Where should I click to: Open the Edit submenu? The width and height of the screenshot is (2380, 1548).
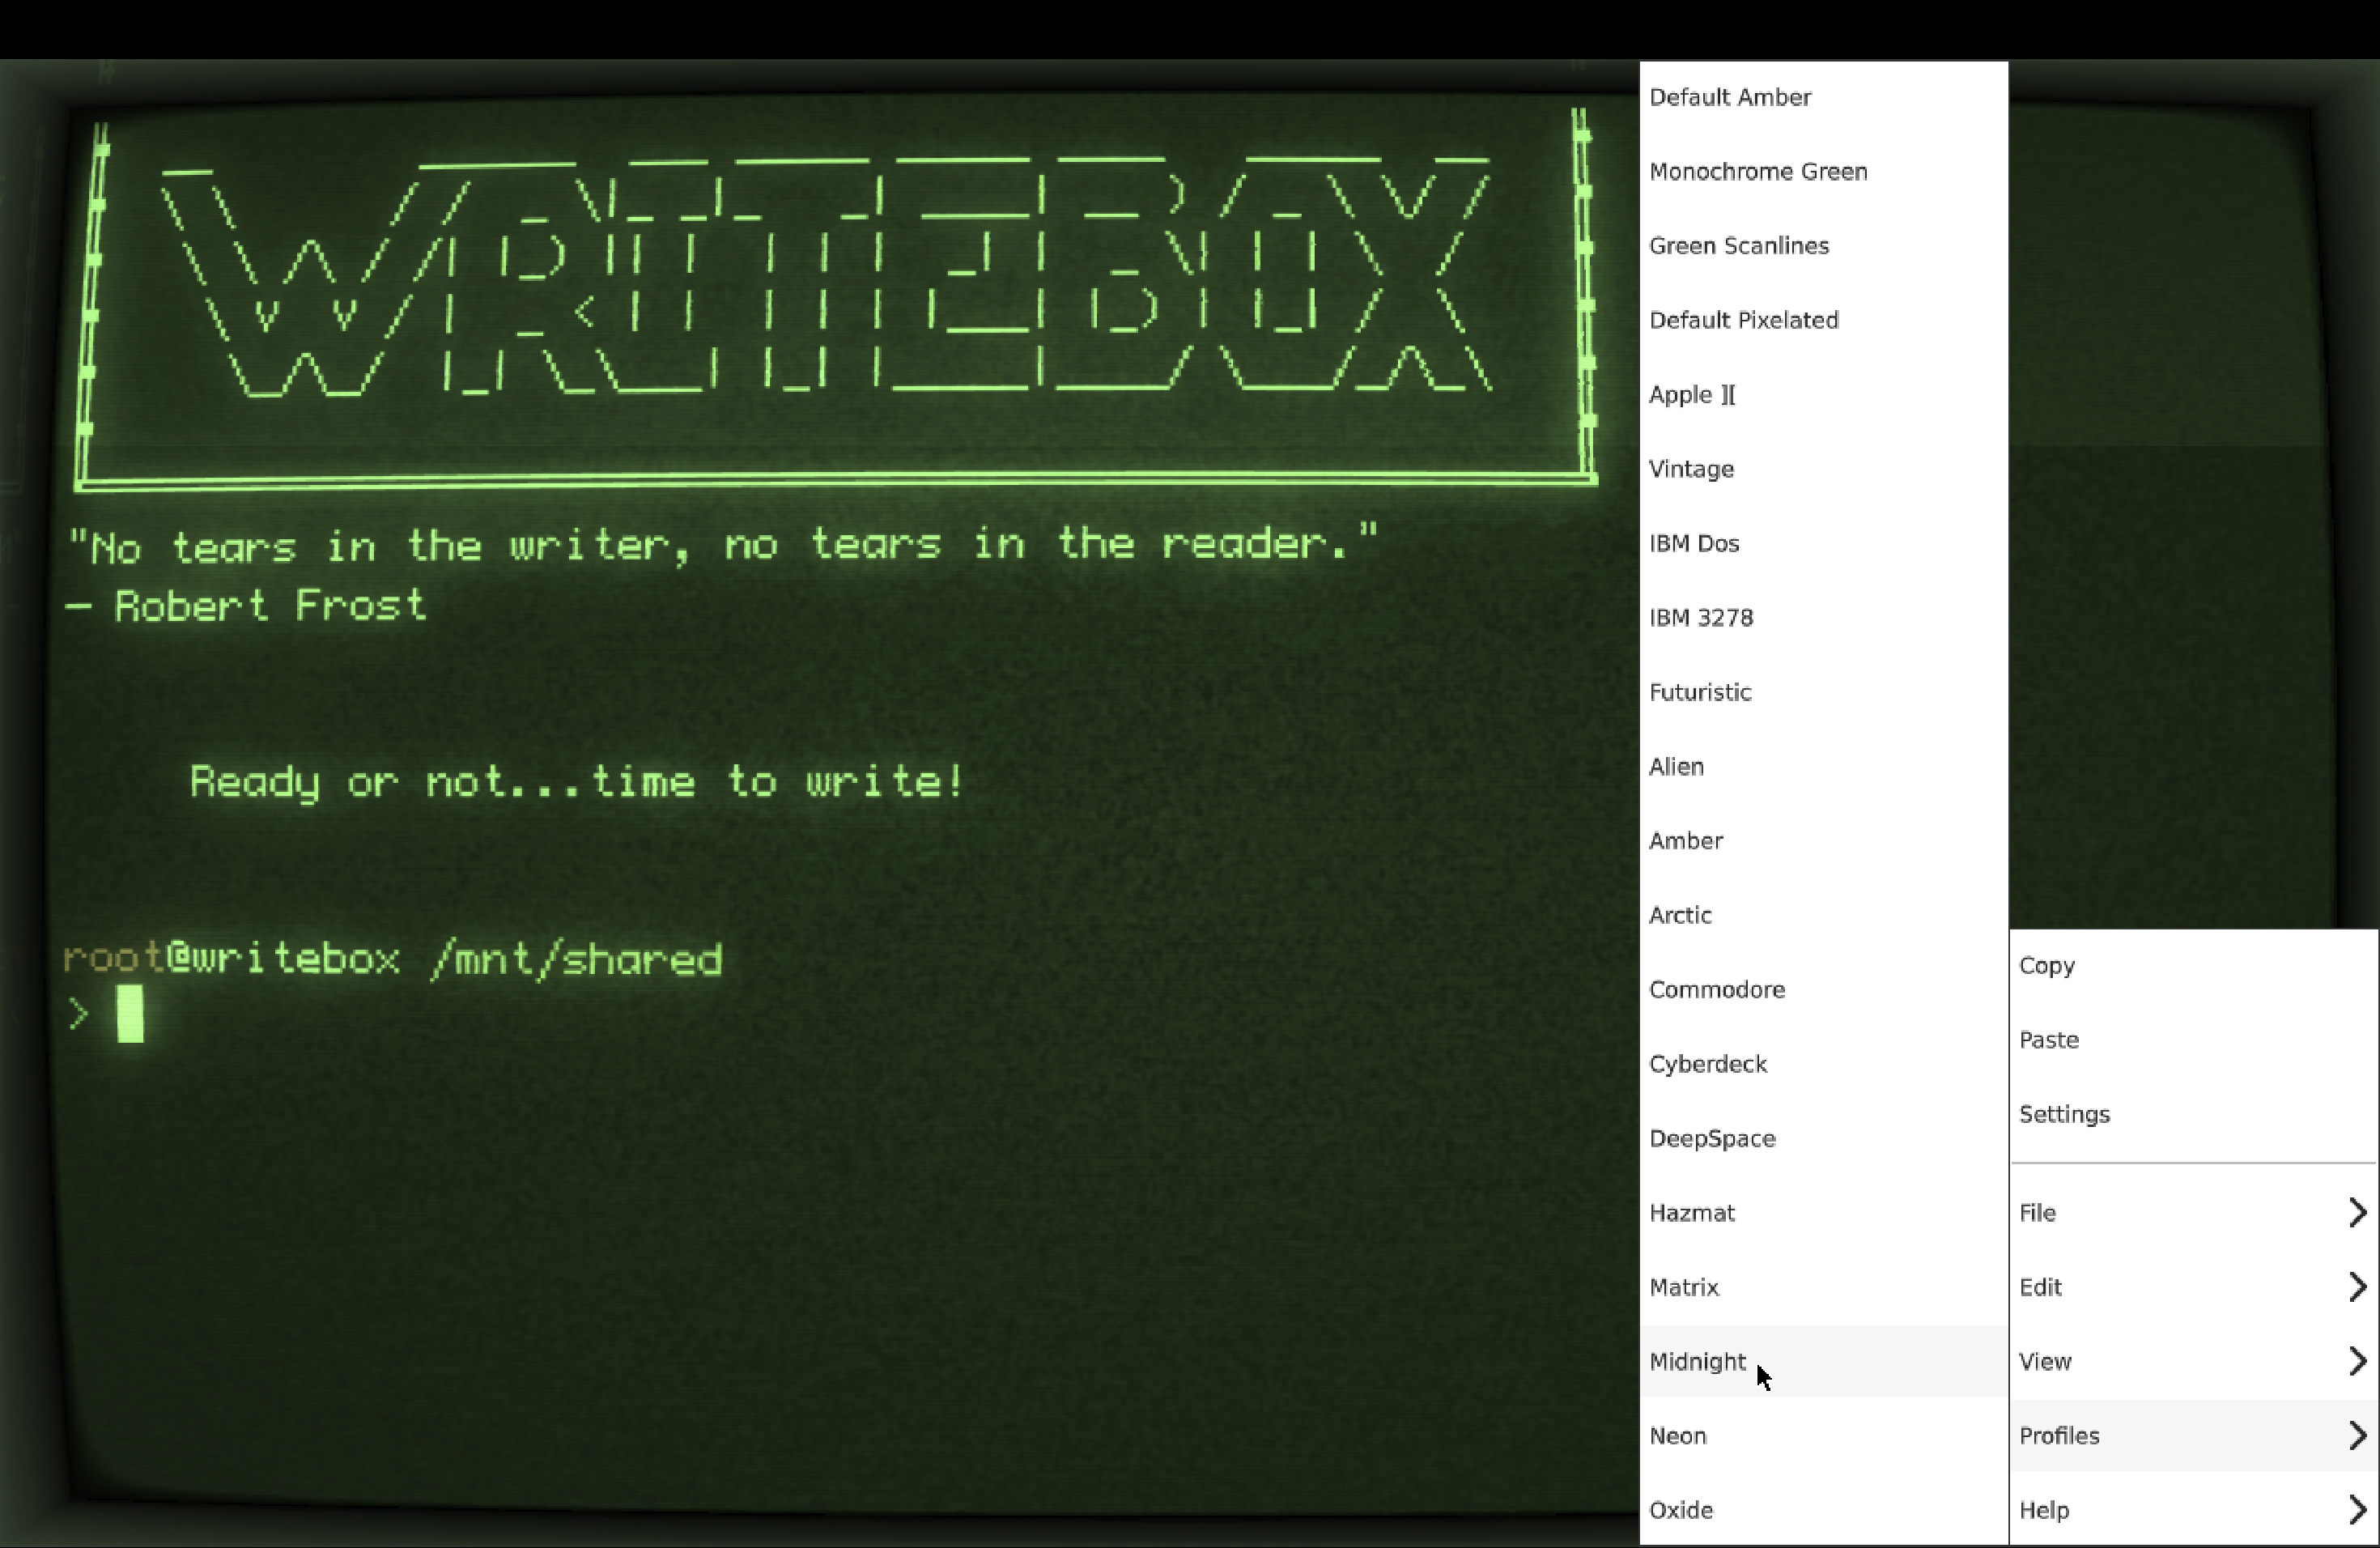point(2193,1287)
